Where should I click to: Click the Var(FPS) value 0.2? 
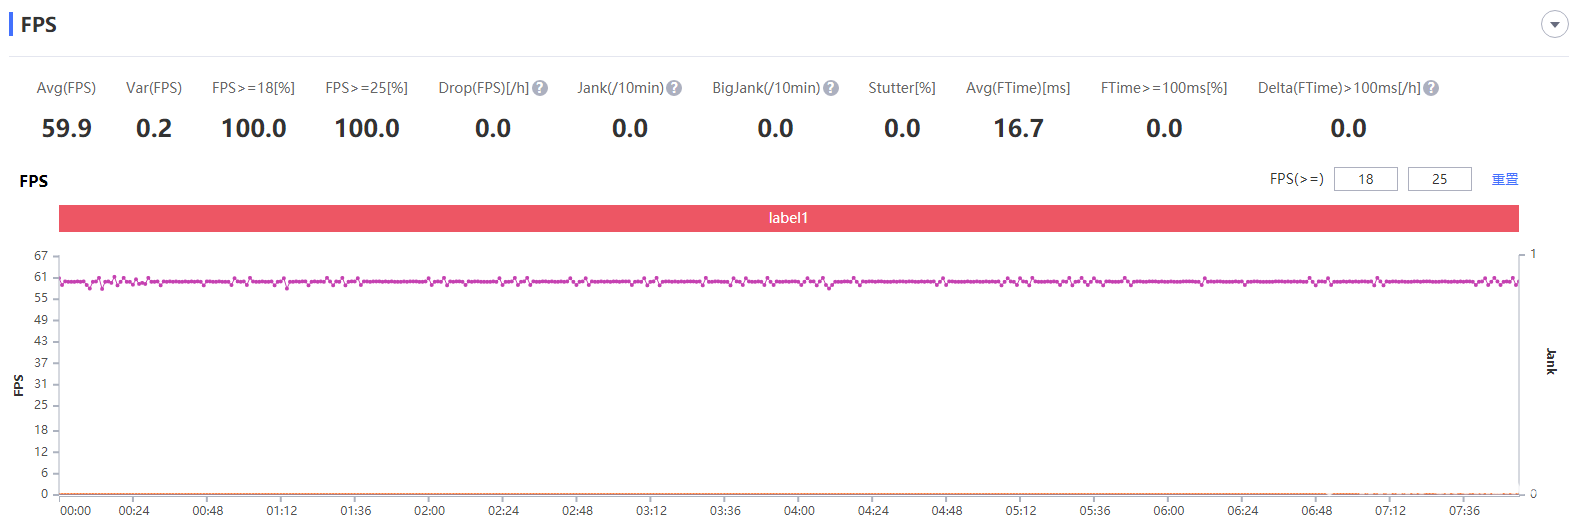[154, 129]
